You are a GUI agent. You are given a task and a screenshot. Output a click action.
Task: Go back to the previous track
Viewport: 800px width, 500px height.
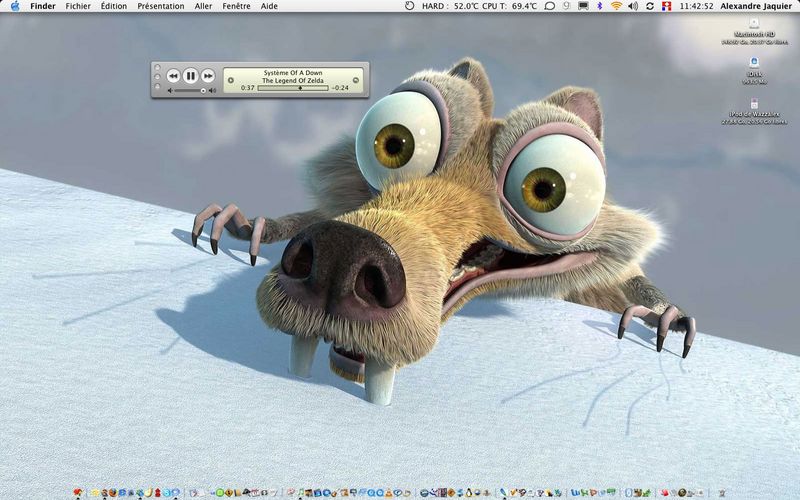pyautogui.click(x=173, y=75)
